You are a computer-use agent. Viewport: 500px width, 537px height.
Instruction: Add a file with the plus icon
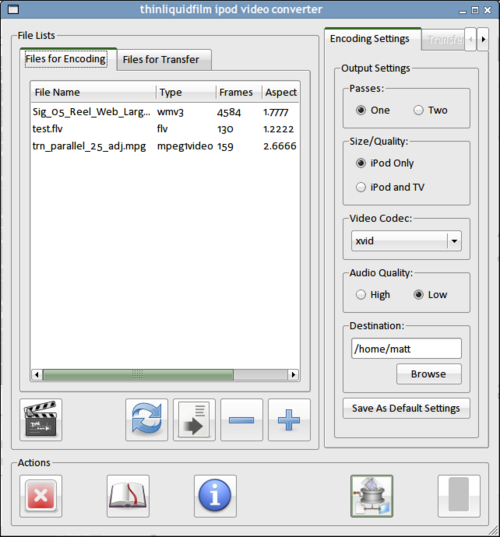point(289,420)
